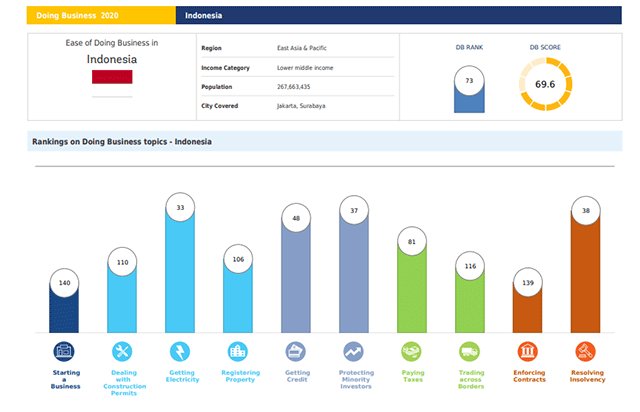Image resolution: width=640 pixels, height=412 pixels.
Task: Click the Paying Taxes money icon
Action: [411, 352]
